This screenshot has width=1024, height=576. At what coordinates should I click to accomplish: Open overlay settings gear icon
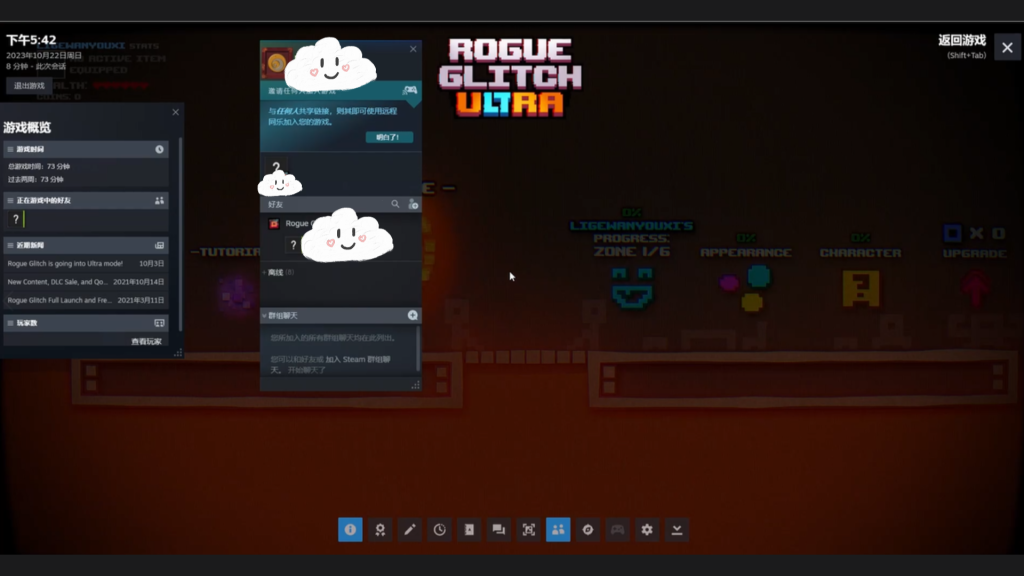[647, 530]
